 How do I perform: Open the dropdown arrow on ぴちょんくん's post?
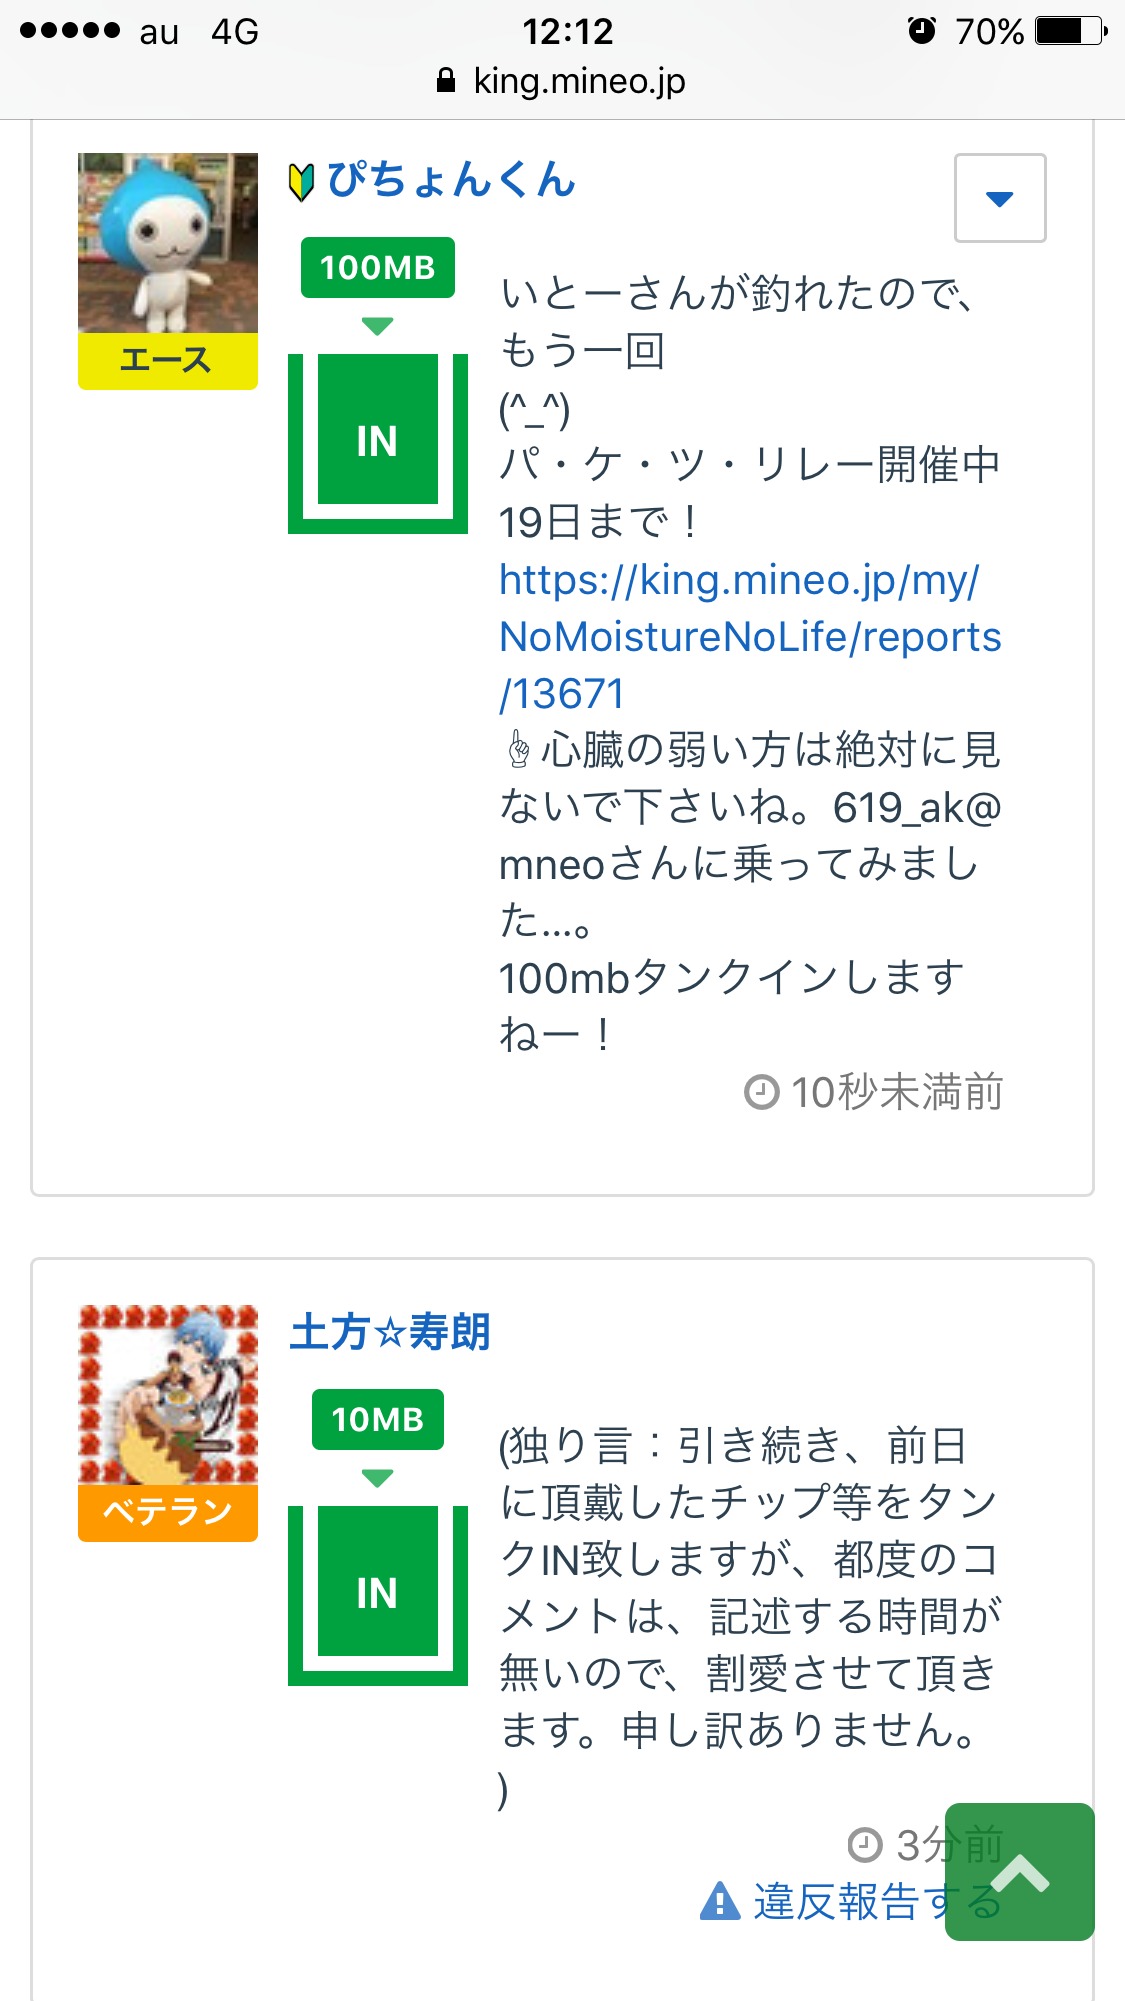[1000, 198]
